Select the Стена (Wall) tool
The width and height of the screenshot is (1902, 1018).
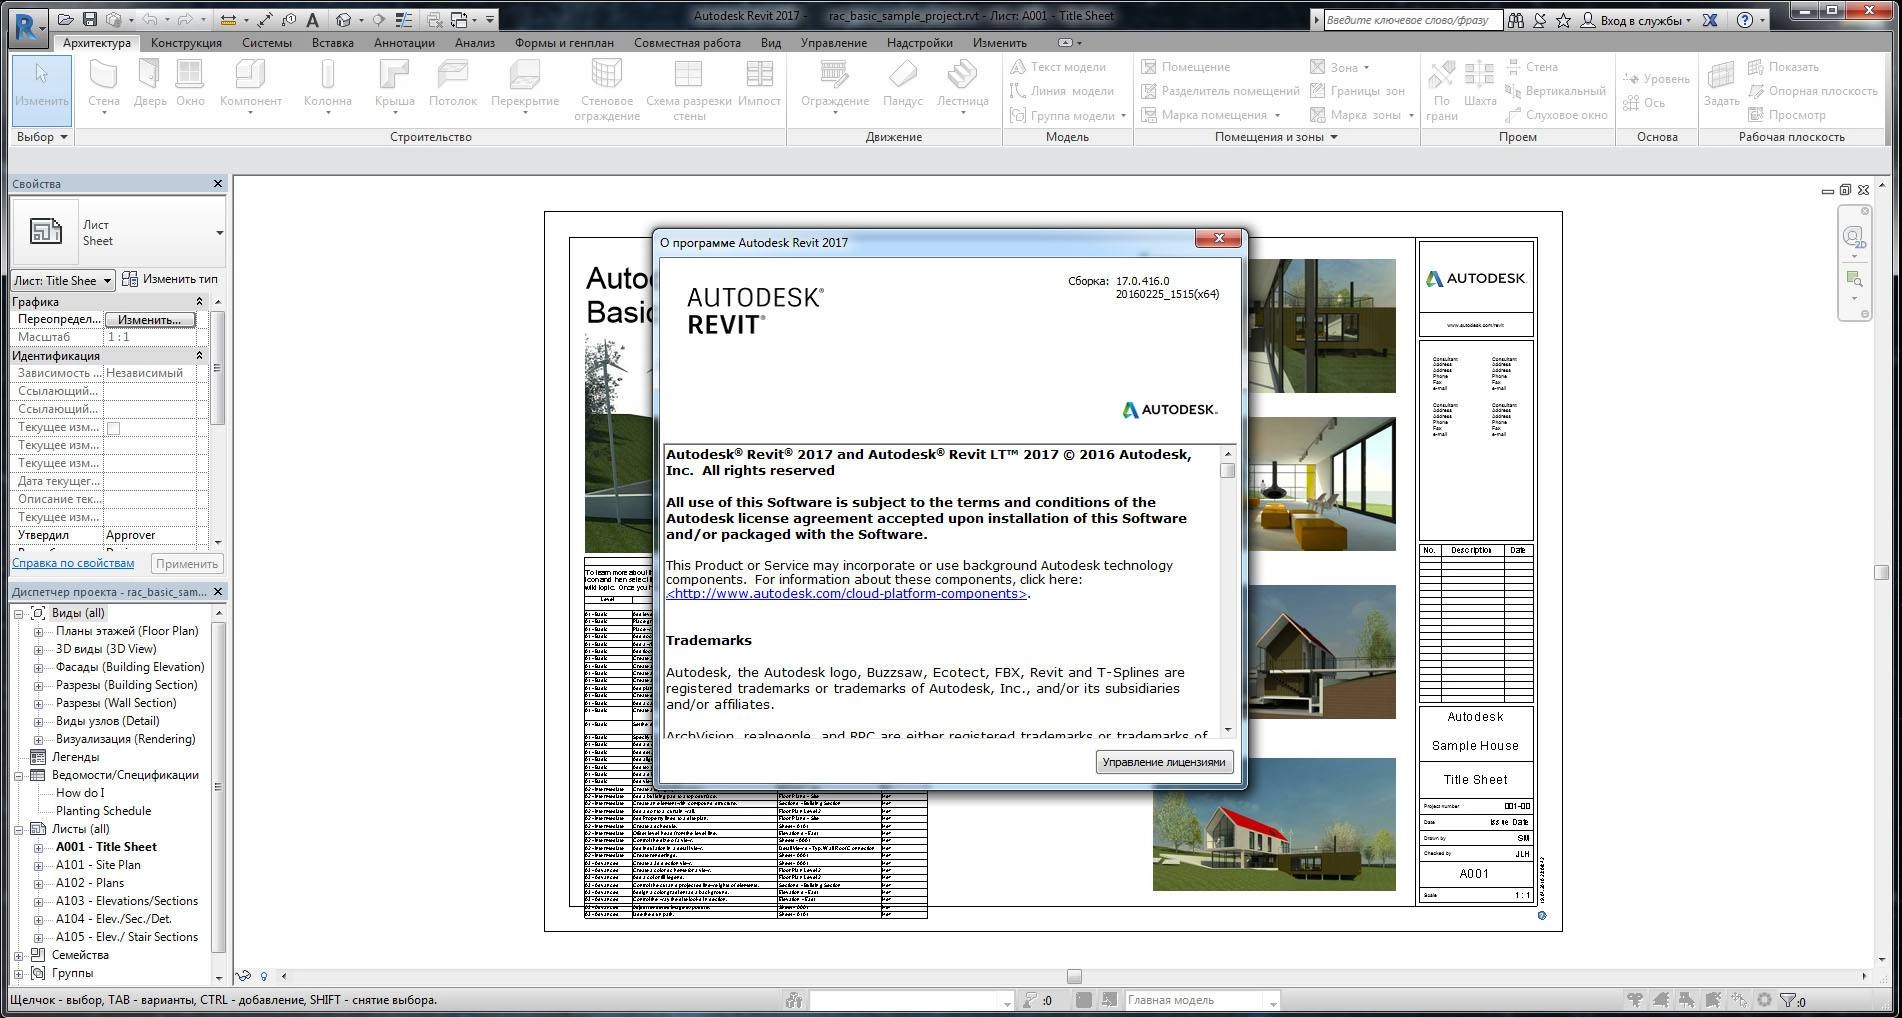pos(103,87)
